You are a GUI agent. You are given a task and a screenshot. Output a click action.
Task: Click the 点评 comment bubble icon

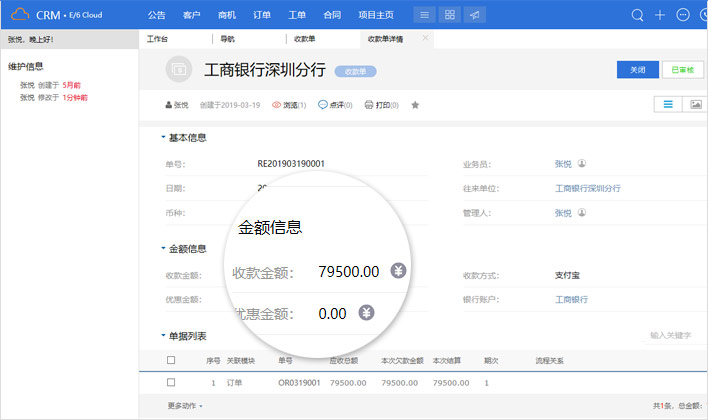(322, 105)
